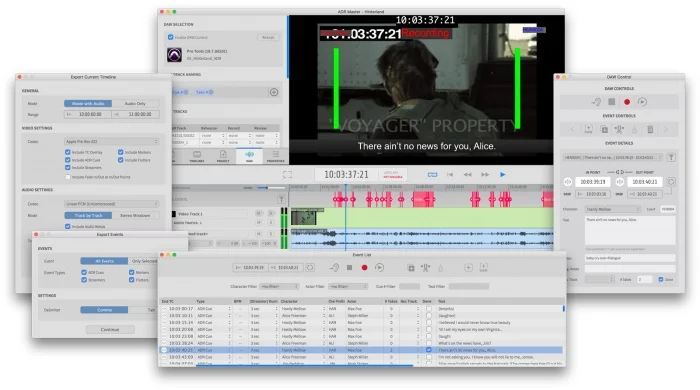Viewport: 700px width, 390px height.
Task: Click the review play icon in DAW Control
Action: [642, 102]
